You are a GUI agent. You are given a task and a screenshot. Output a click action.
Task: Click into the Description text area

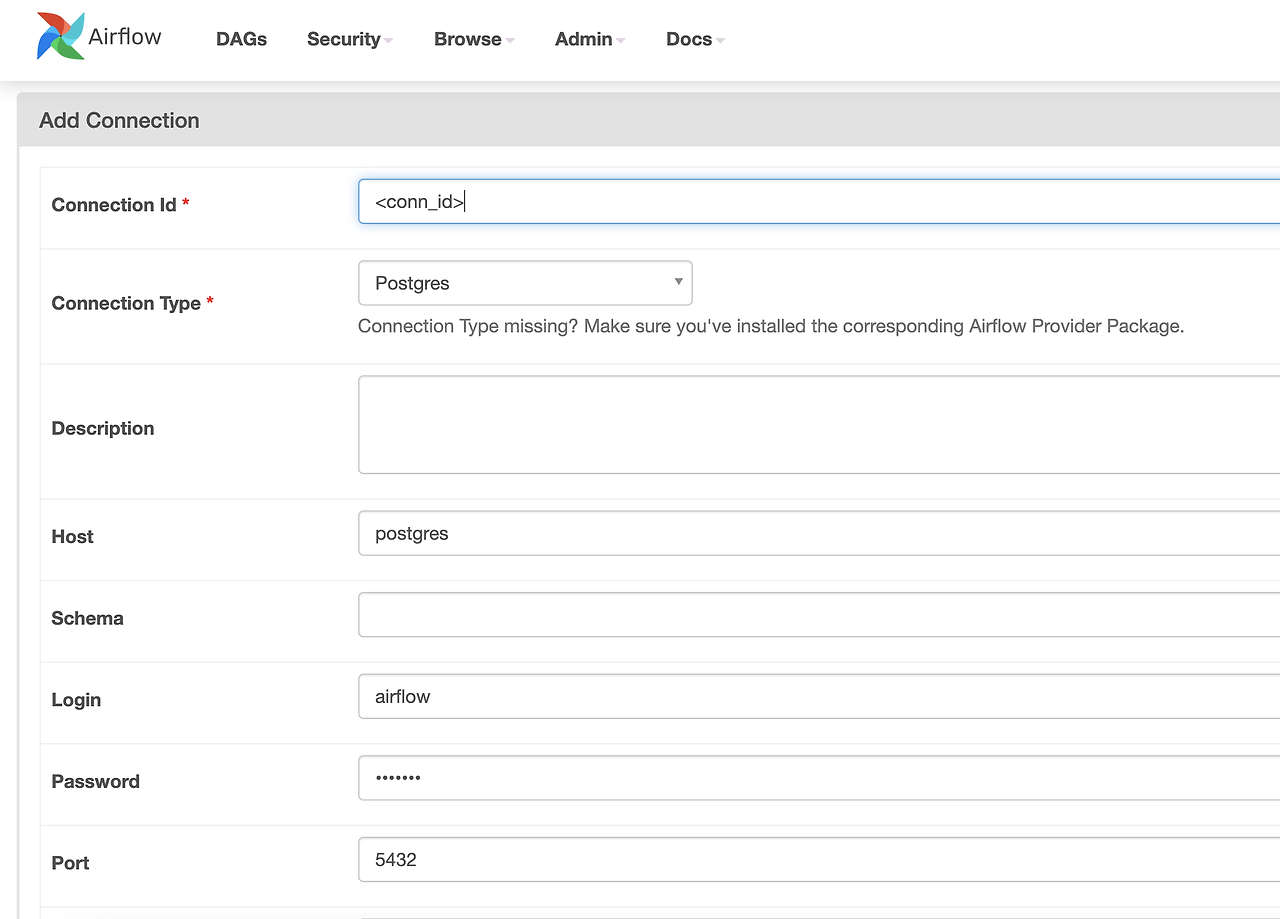[x=819, y=424]
